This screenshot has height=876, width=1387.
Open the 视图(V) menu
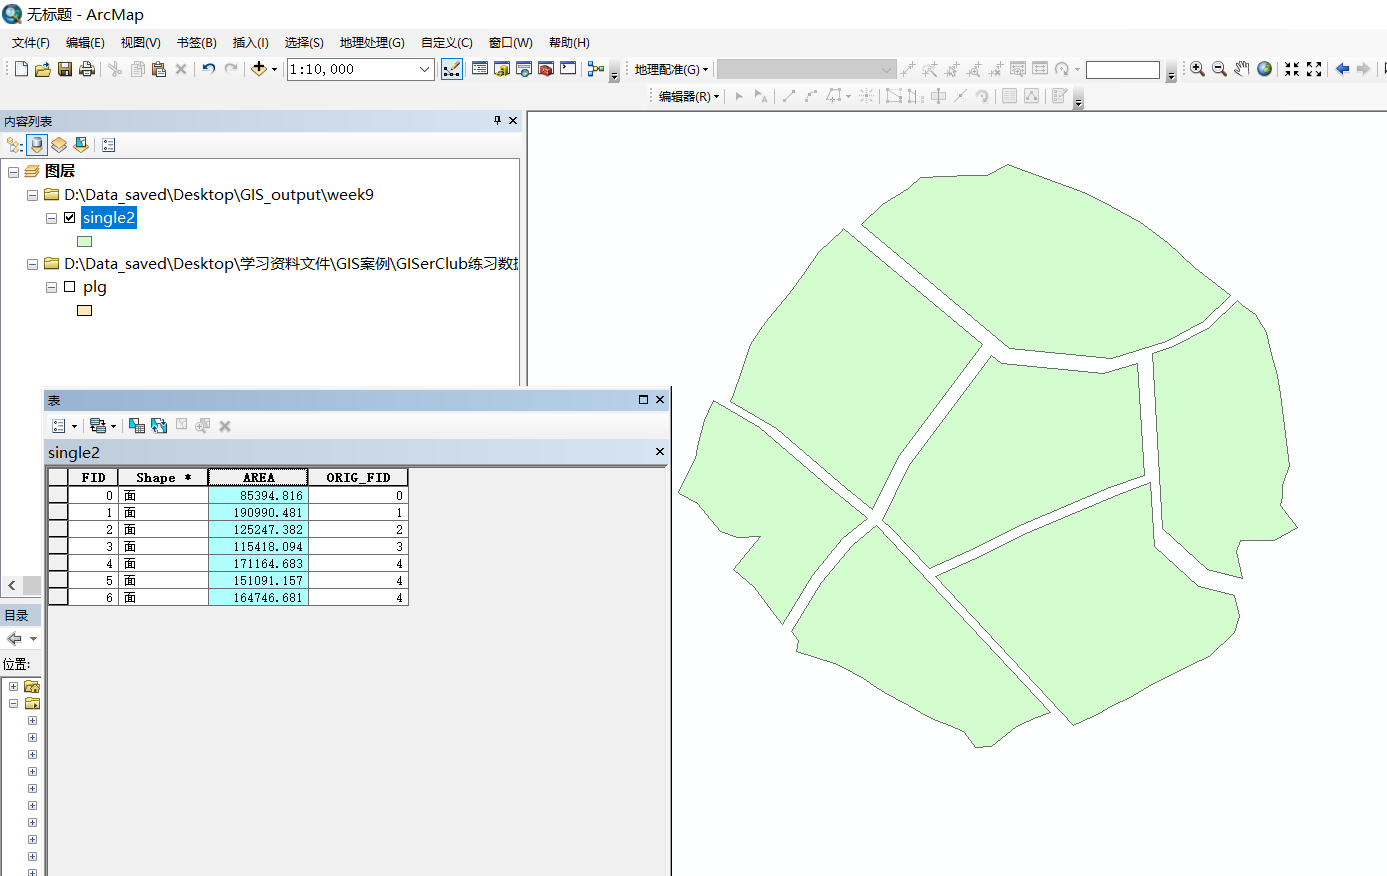pyautogui.click(x=141, y=42)
